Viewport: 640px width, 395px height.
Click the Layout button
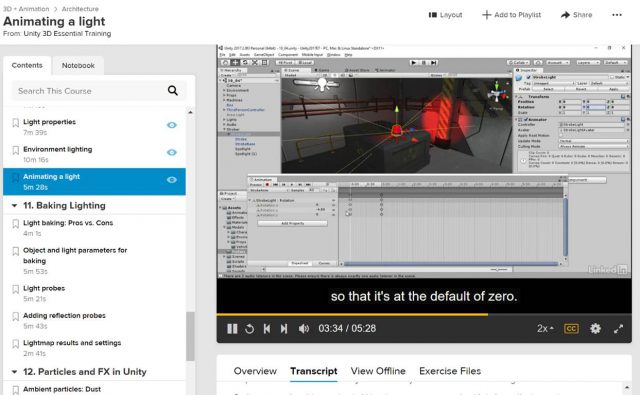tap(445, 15)
